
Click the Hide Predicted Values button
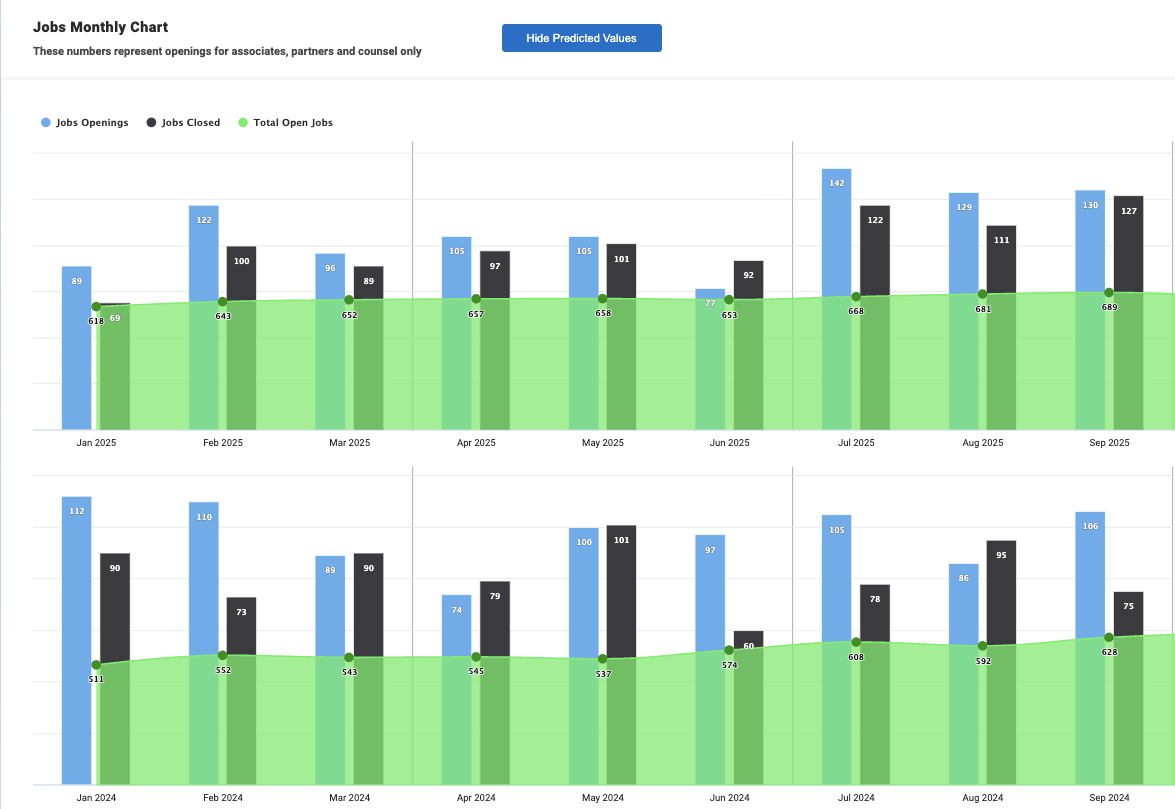[x=581, y=38]
